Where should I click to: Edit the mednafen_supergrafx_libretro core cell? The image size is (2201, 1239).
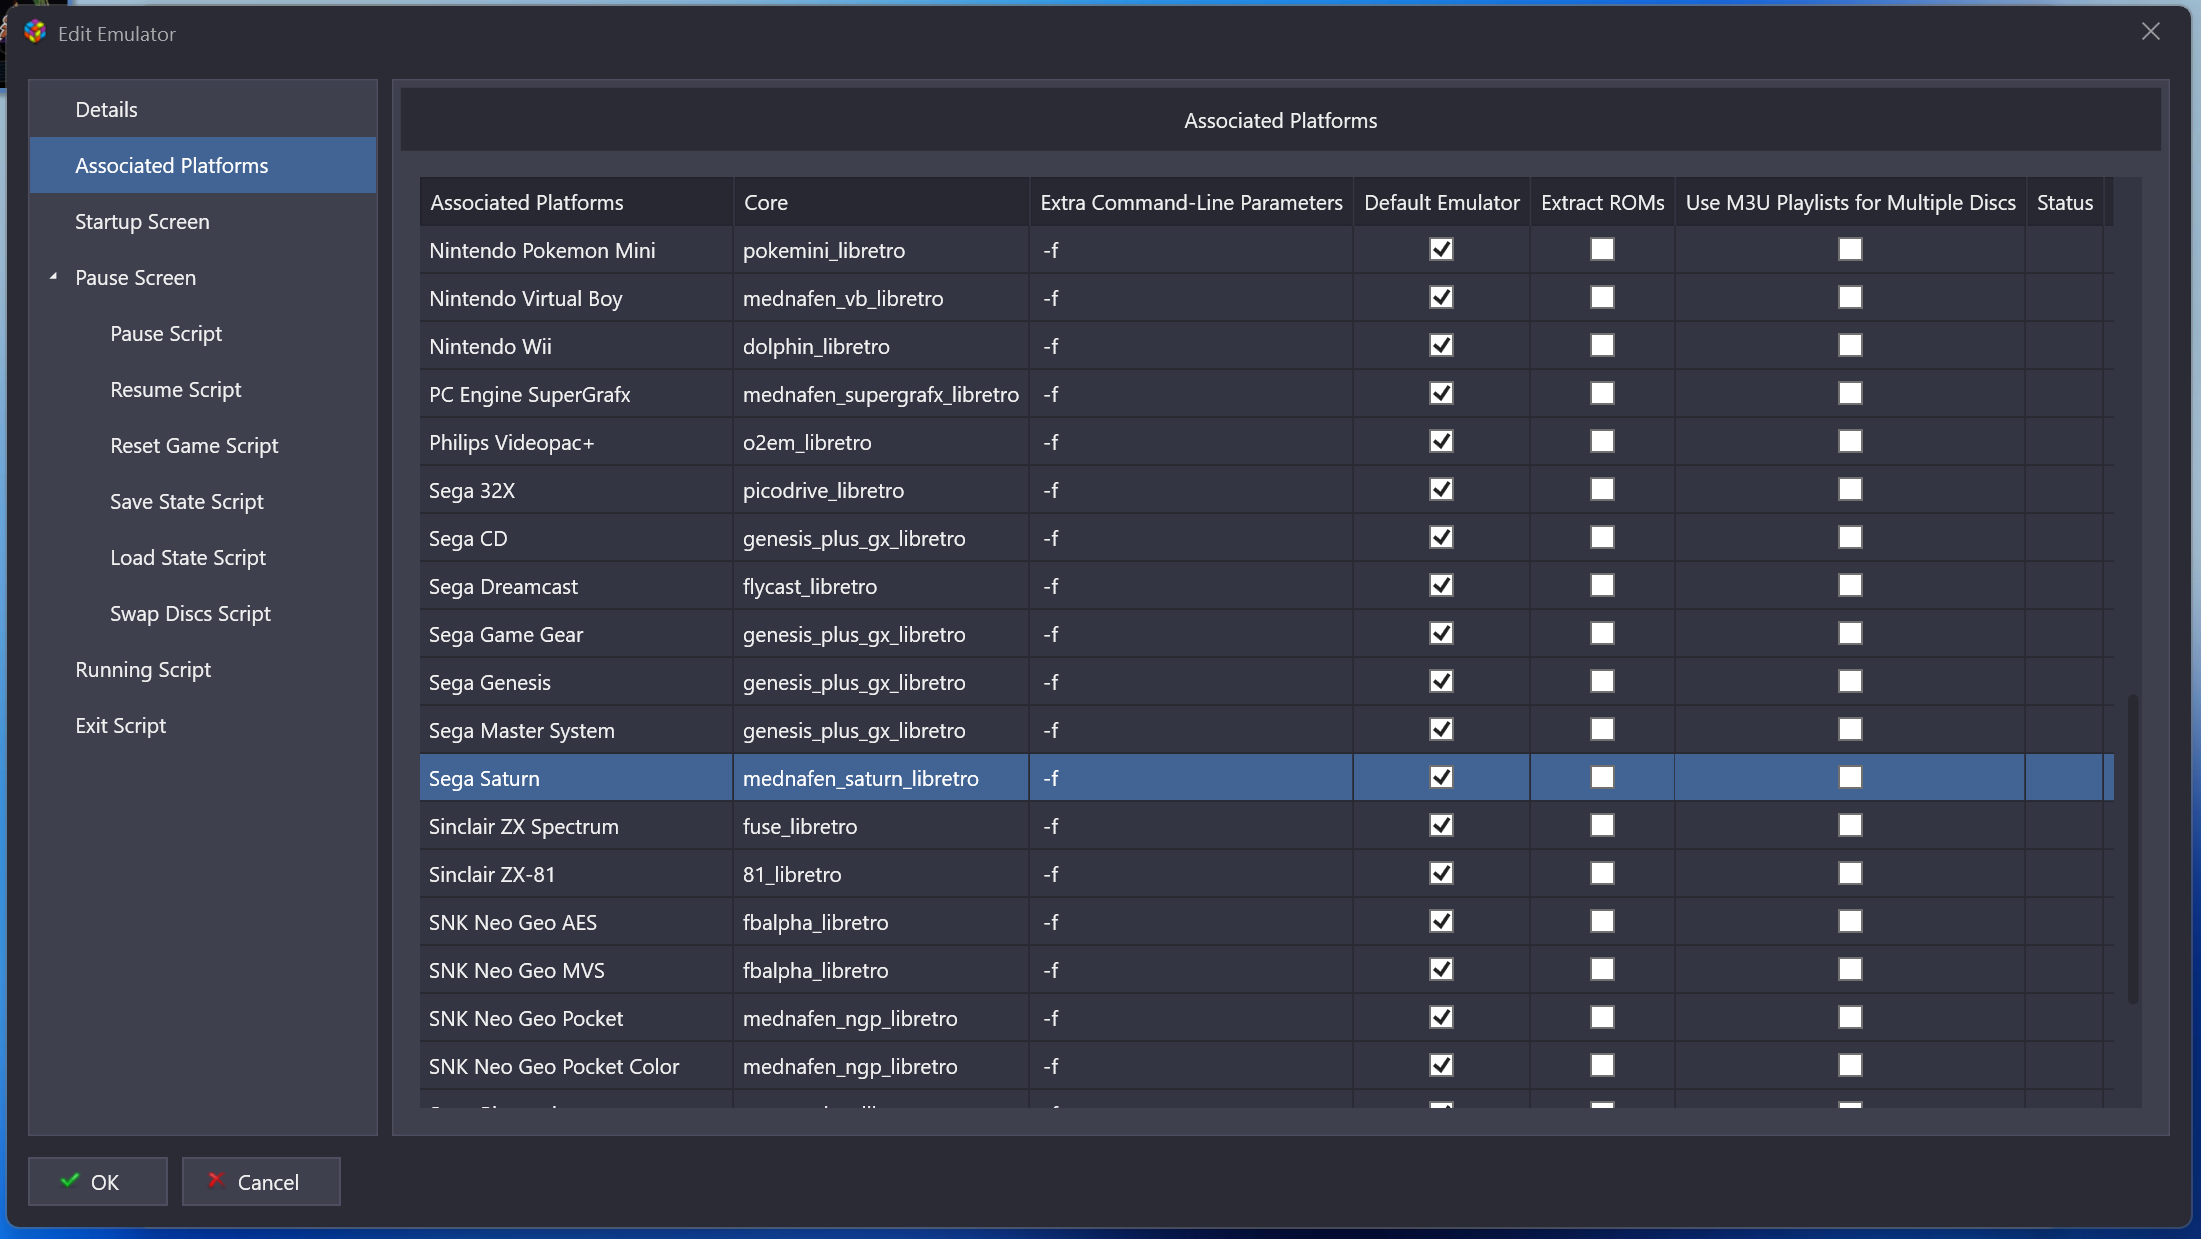click(x=881, y=394)
